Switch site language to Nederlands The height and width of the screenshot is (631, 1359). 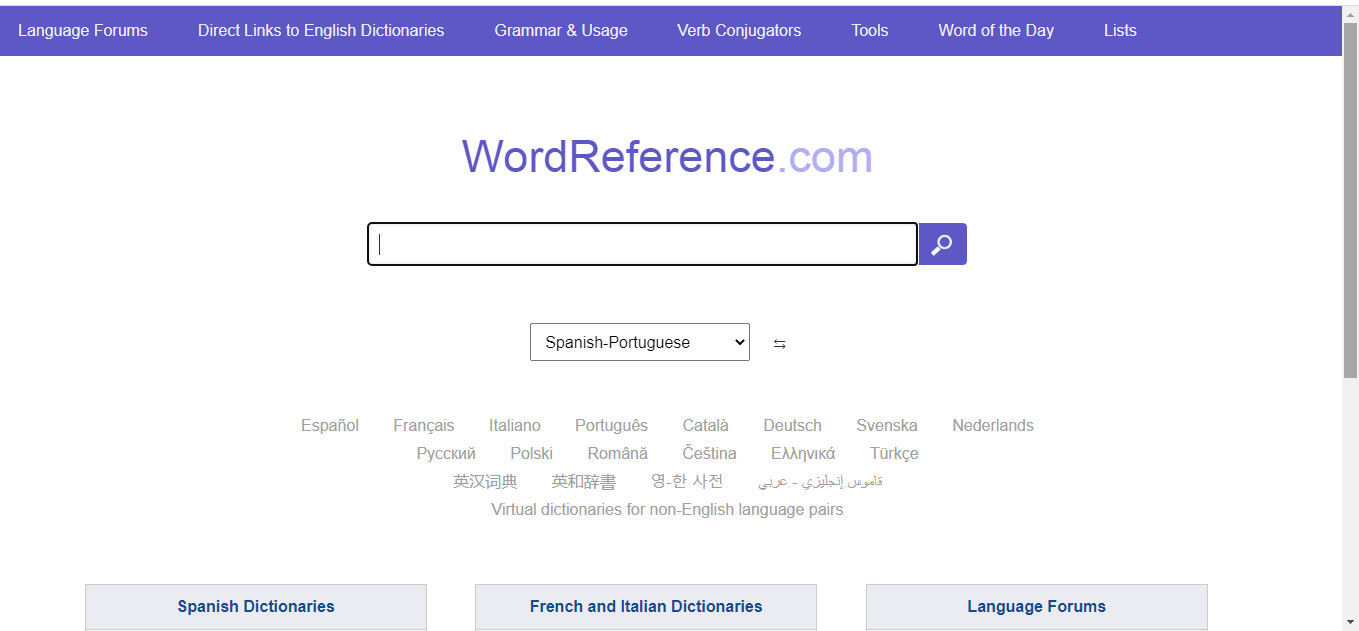point(993,425)
